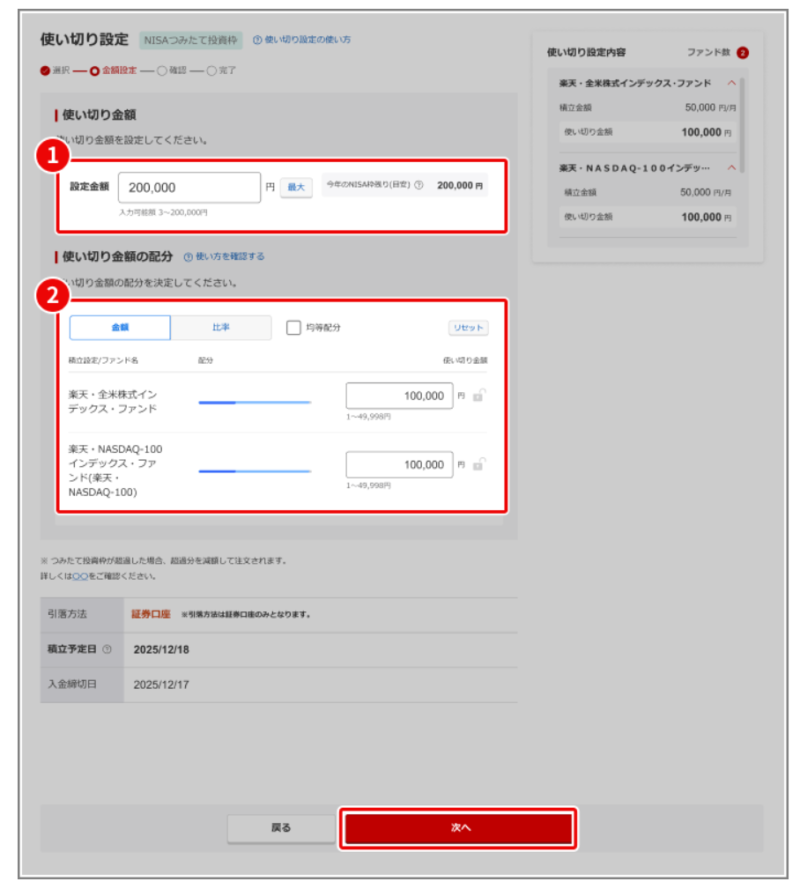Collapse the 楽天・全米株式インデックス・ファンド summary
This screenshot has height=889, width=800.
(731, 83)
